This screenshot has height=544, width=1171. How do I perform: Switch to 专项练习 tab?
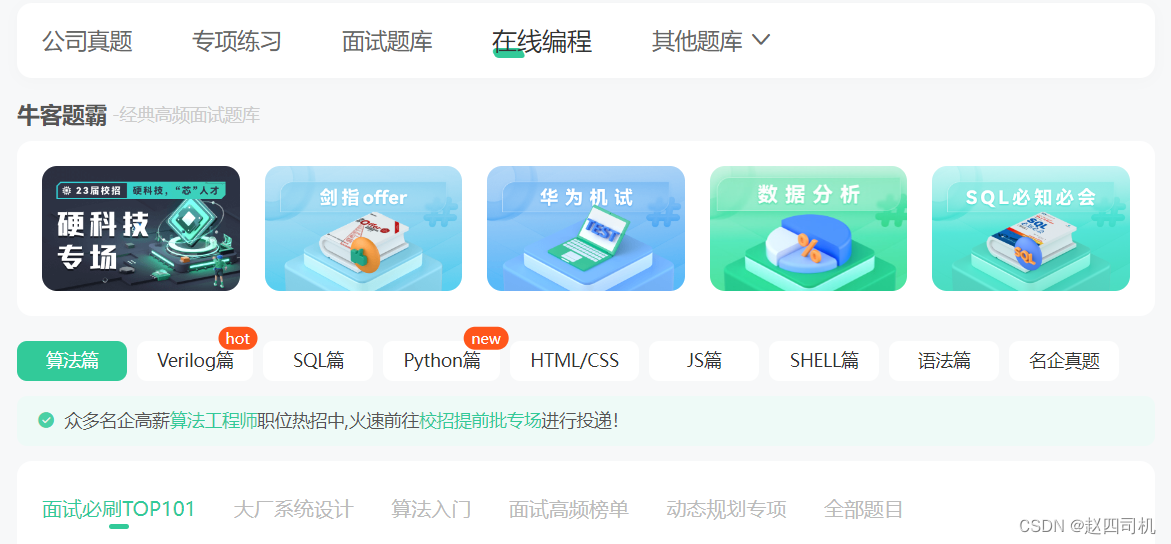pyautogui.click(x=237, y=41)
